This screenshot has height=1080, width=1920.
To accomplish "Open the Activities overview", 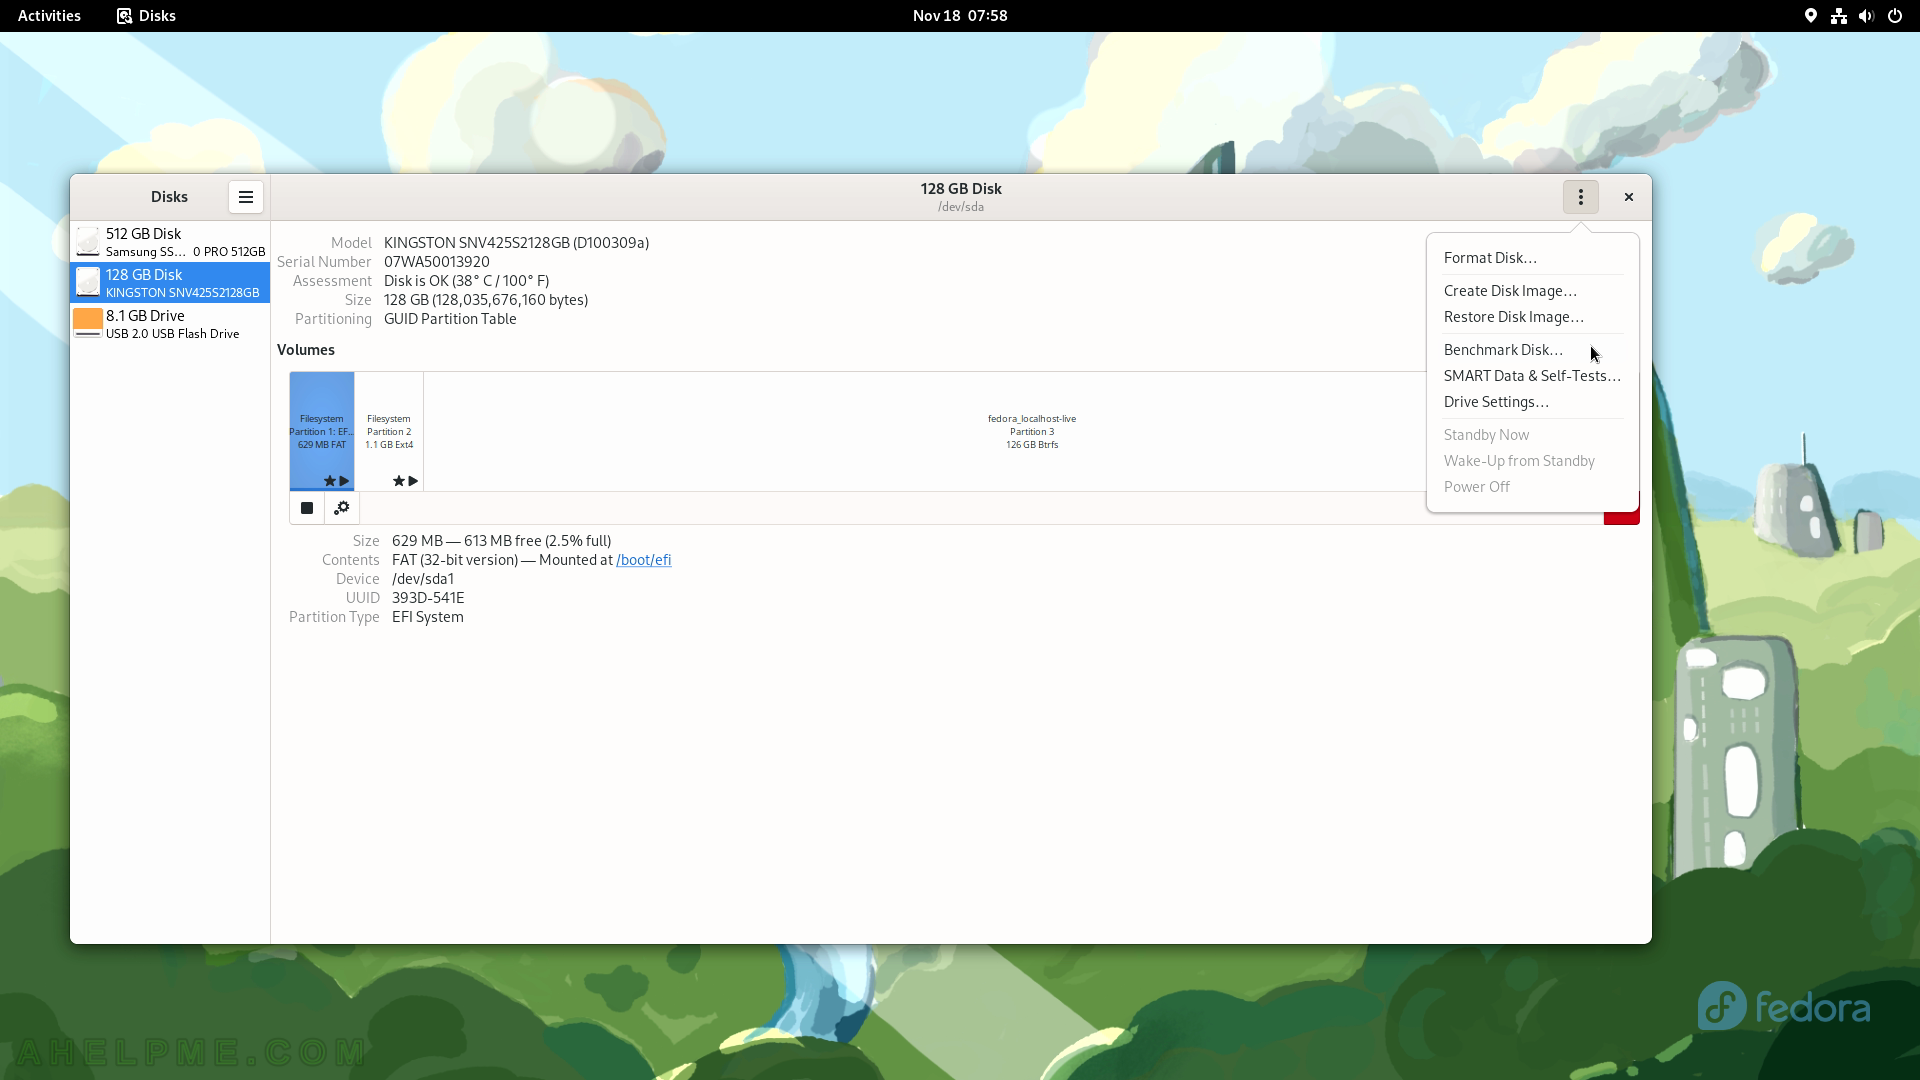I will (x=49, y=16).
